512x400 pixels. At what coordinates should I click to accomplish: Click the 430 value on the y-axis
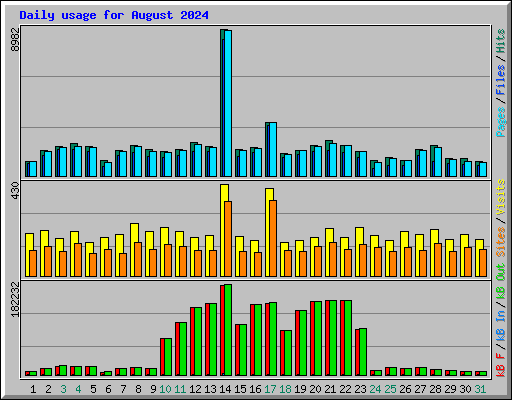[x=15, y=191]
